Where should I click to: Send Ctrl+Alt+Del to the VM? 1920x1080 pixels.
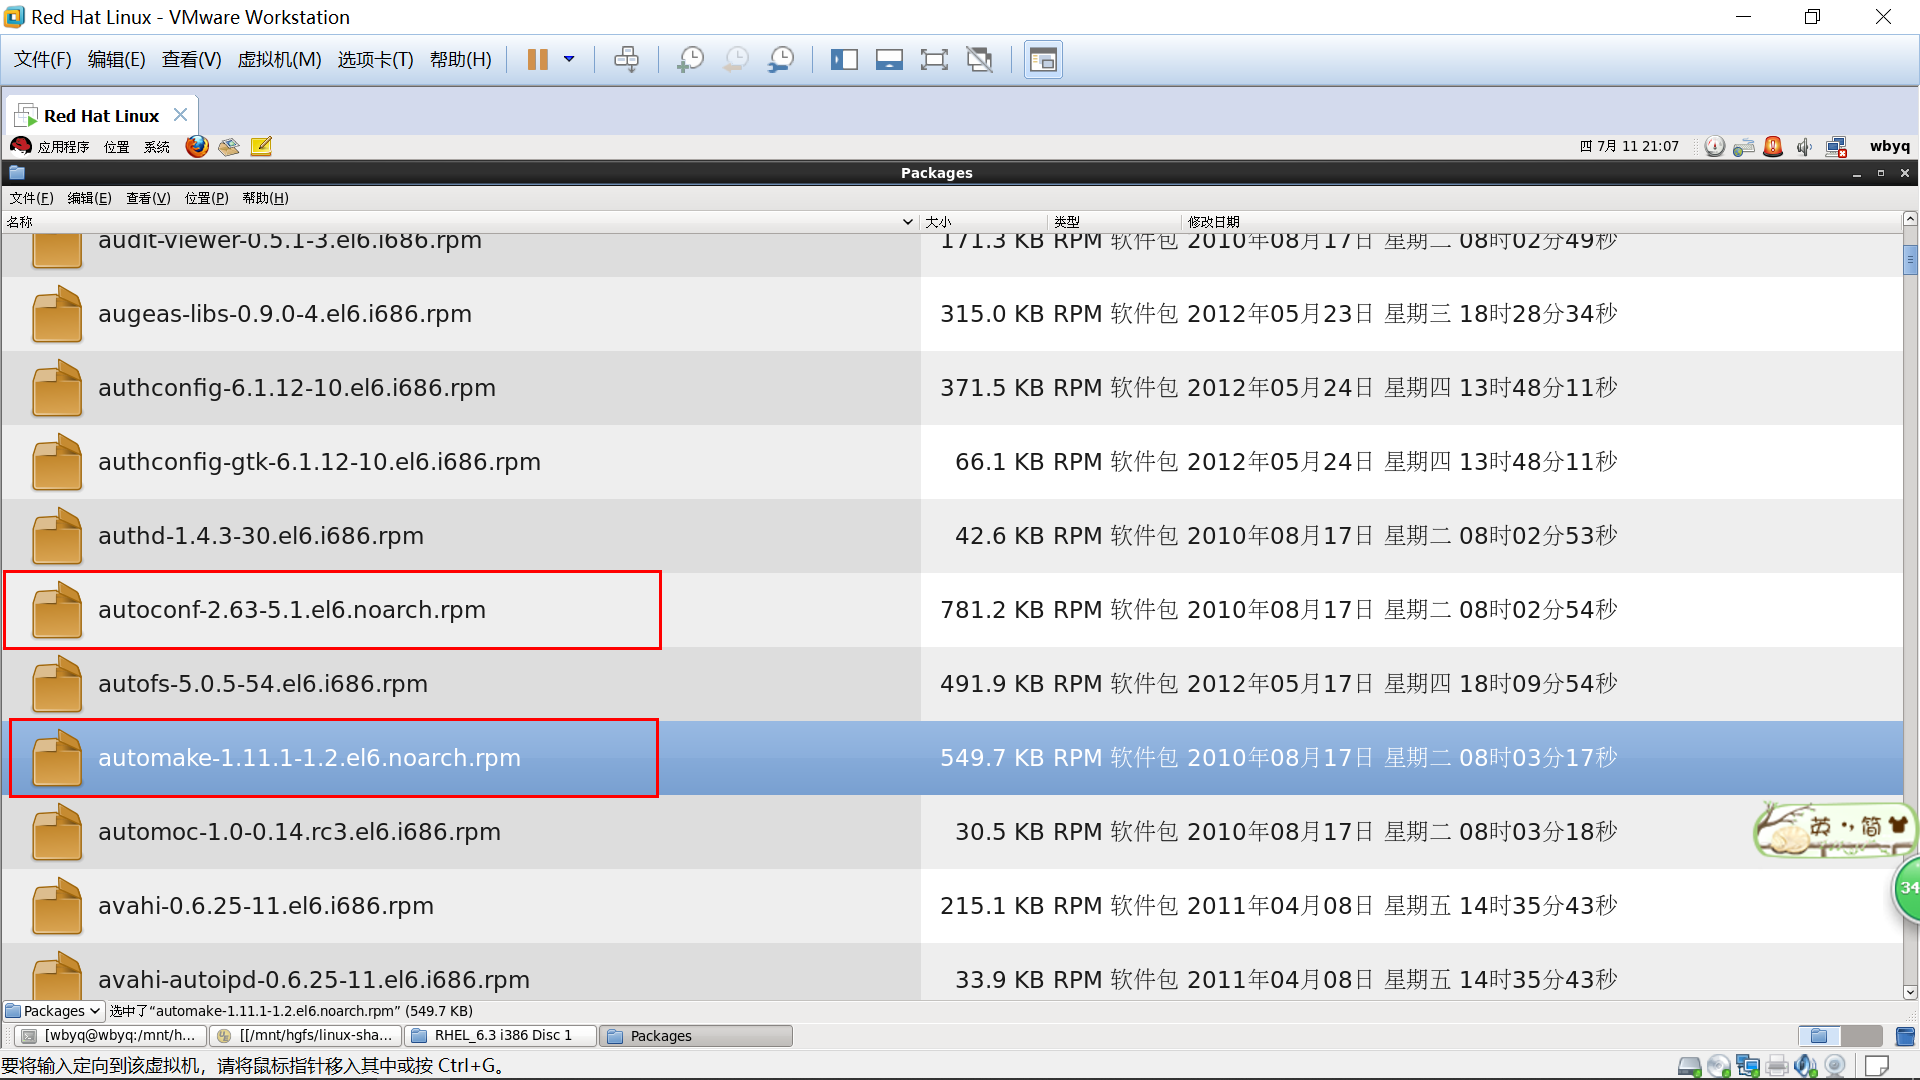[626, 60]
